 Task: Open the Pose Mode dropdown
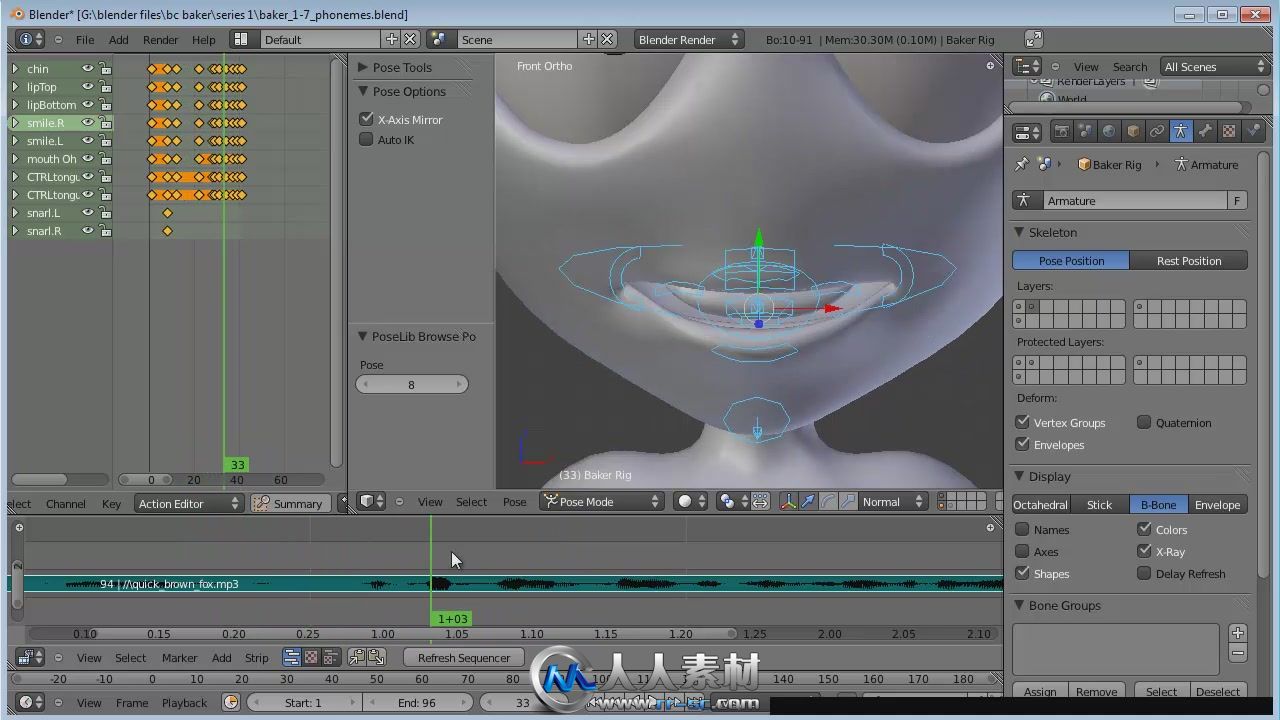pyautogui.click(x=601, y=502)
